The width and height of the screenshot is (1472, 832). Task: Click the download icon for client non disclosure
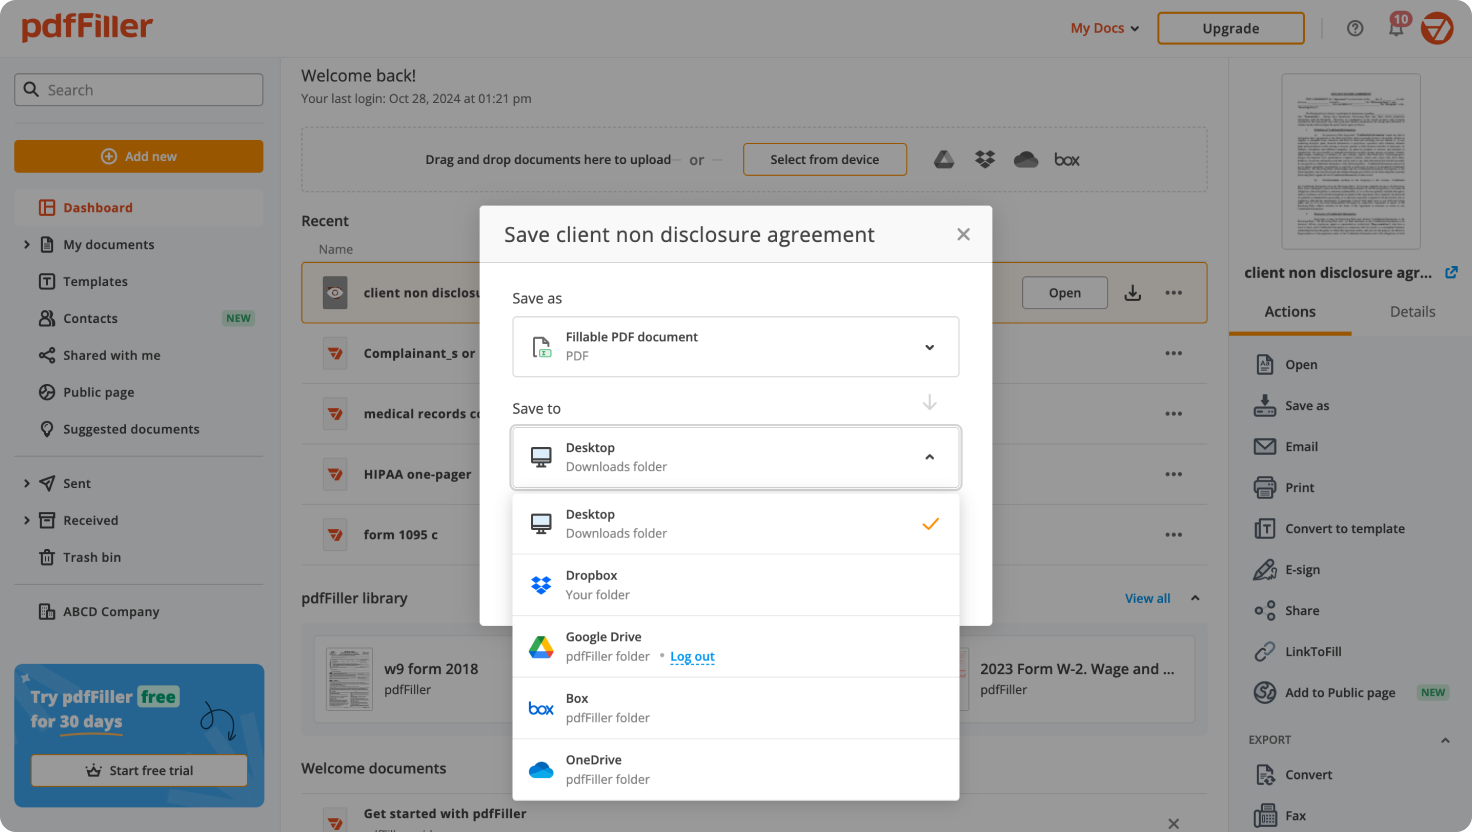(1132, 293)
